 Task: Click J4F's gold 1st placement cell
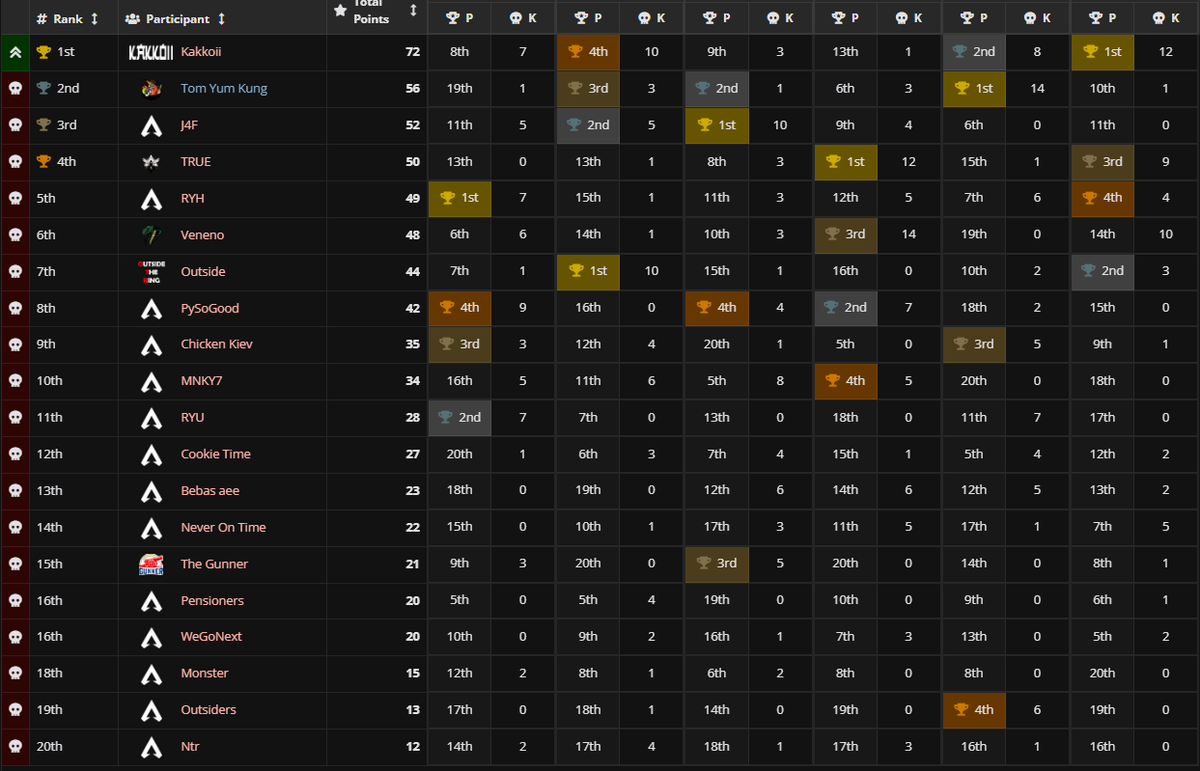pyautogui.click(x=717, y=125)
